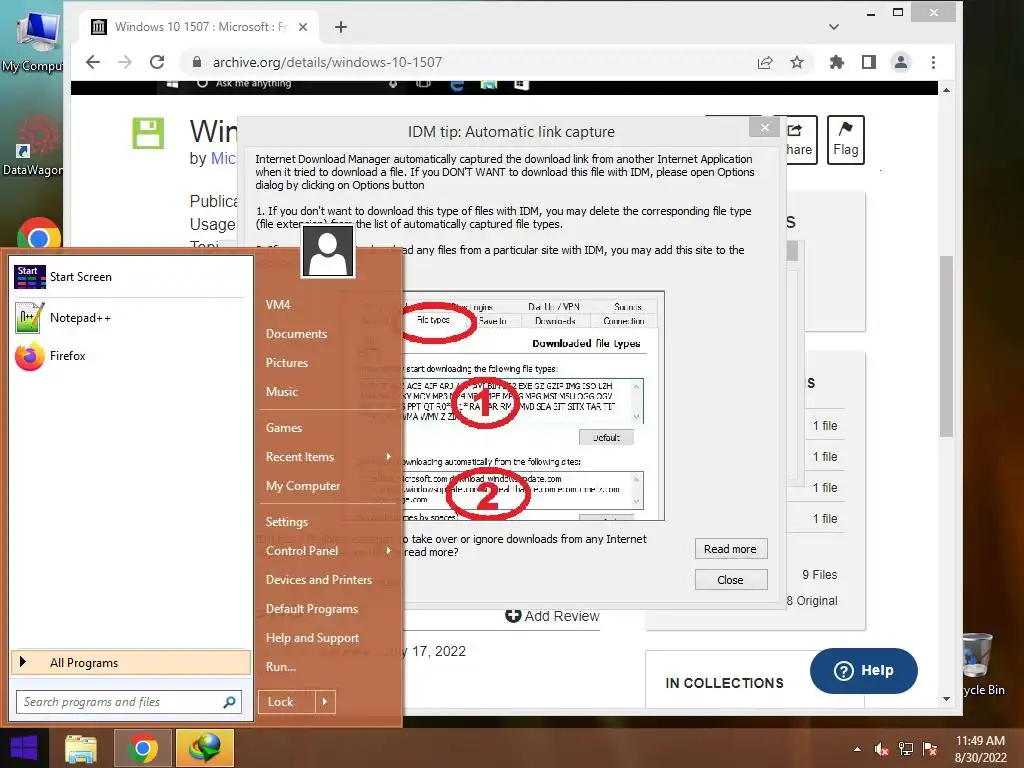The image size is (1024, 768).
Task: Open a new Chrome tab
Action: tap(340, 27)
